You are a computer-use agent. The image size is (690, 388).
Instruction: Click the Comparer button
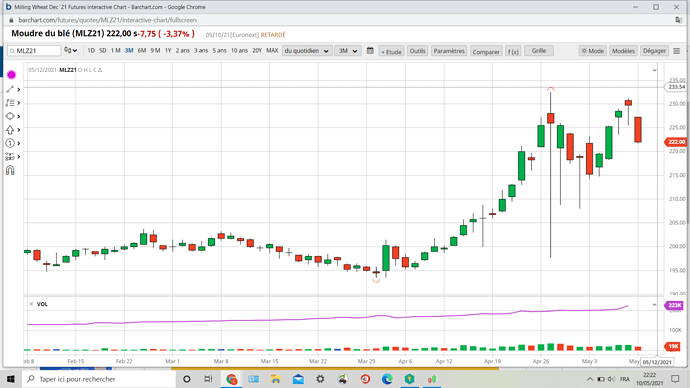(486, 51)
